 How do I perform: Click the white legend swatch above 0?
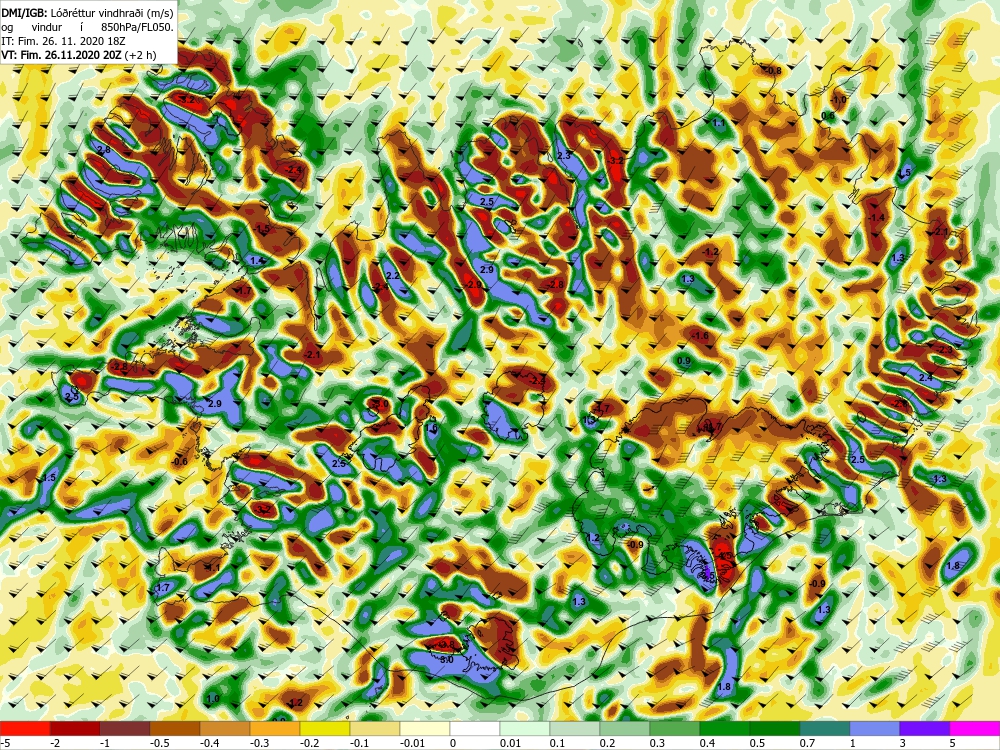(x=475, y=729)
